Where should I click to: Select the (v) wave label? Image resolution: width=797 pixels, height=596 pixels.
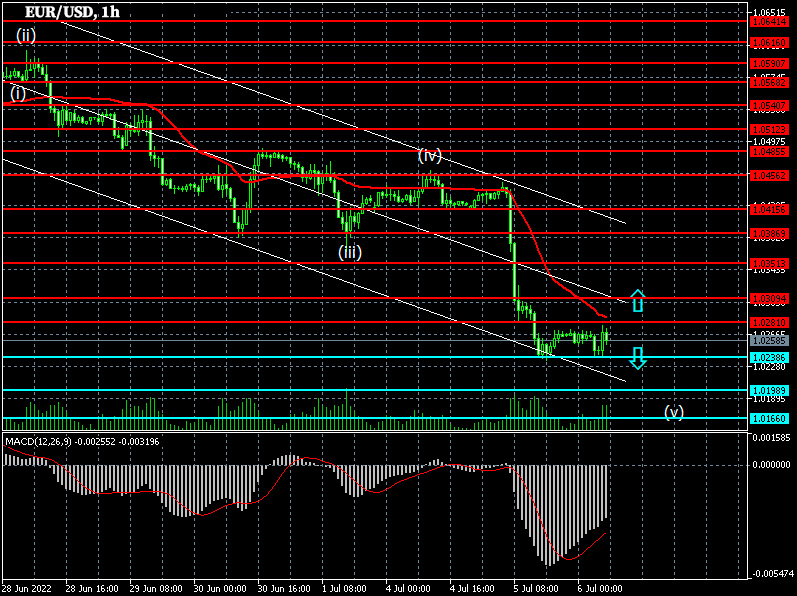click(674, 412)
